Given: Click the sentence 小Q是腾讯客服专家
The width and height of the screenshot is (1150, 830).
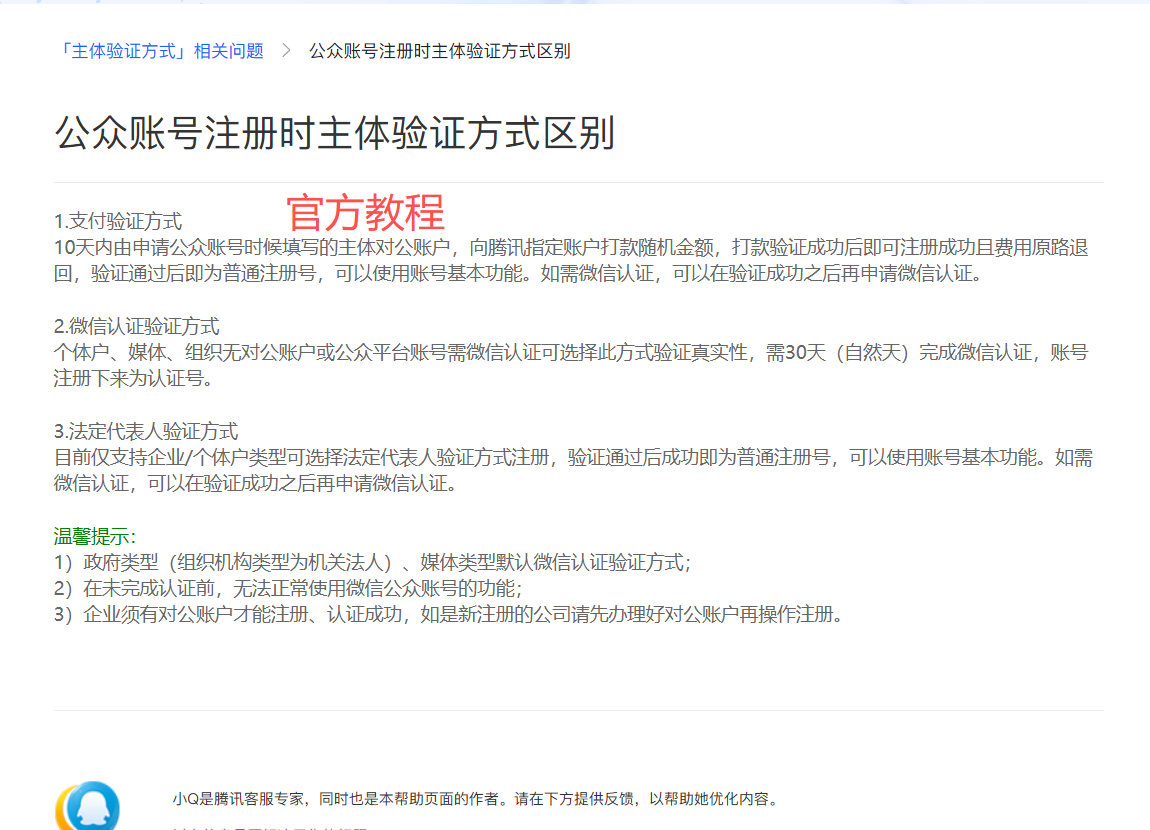Looking at the screenshot, I should click(x=475, y=798).
